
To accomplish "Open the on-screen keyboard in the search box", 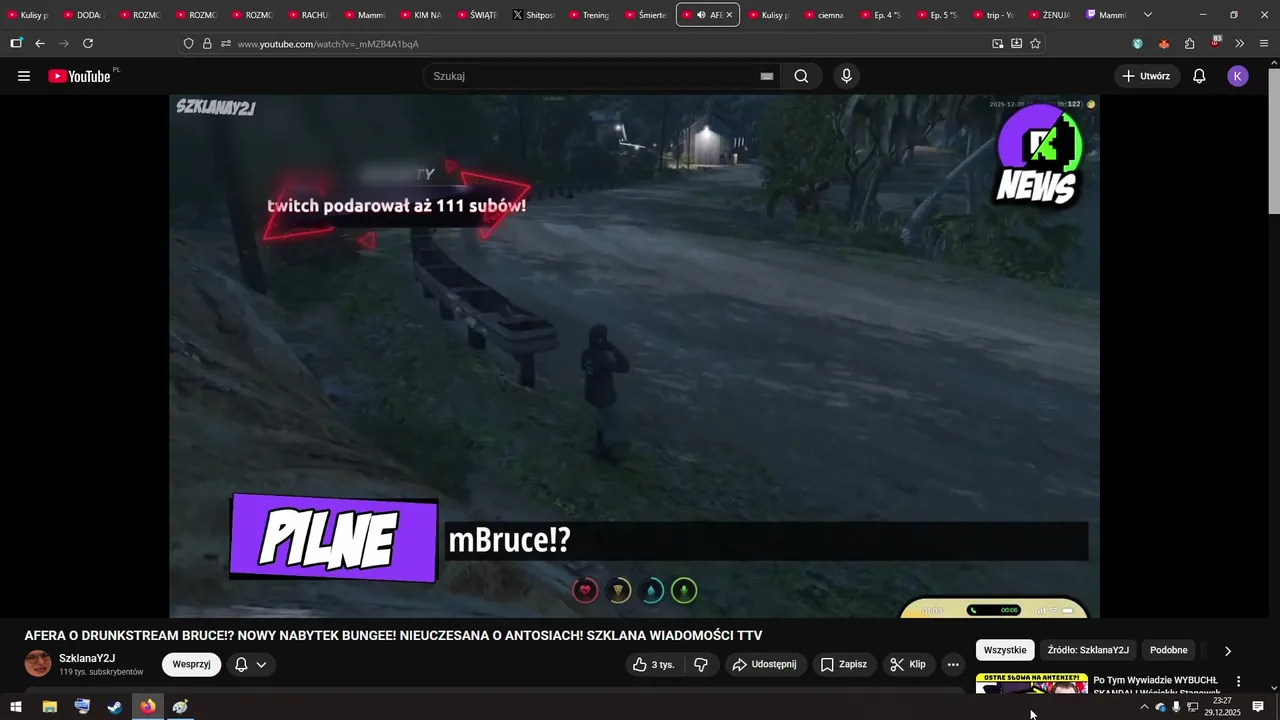I will point(767,76).
